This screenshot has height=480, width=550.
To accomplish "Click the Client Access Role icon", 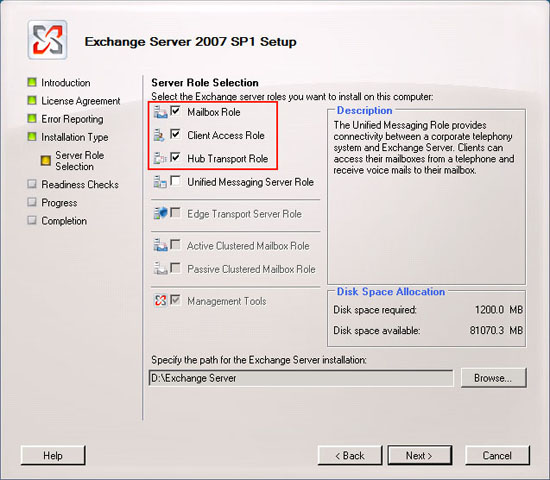I will (x=160, y=135).
